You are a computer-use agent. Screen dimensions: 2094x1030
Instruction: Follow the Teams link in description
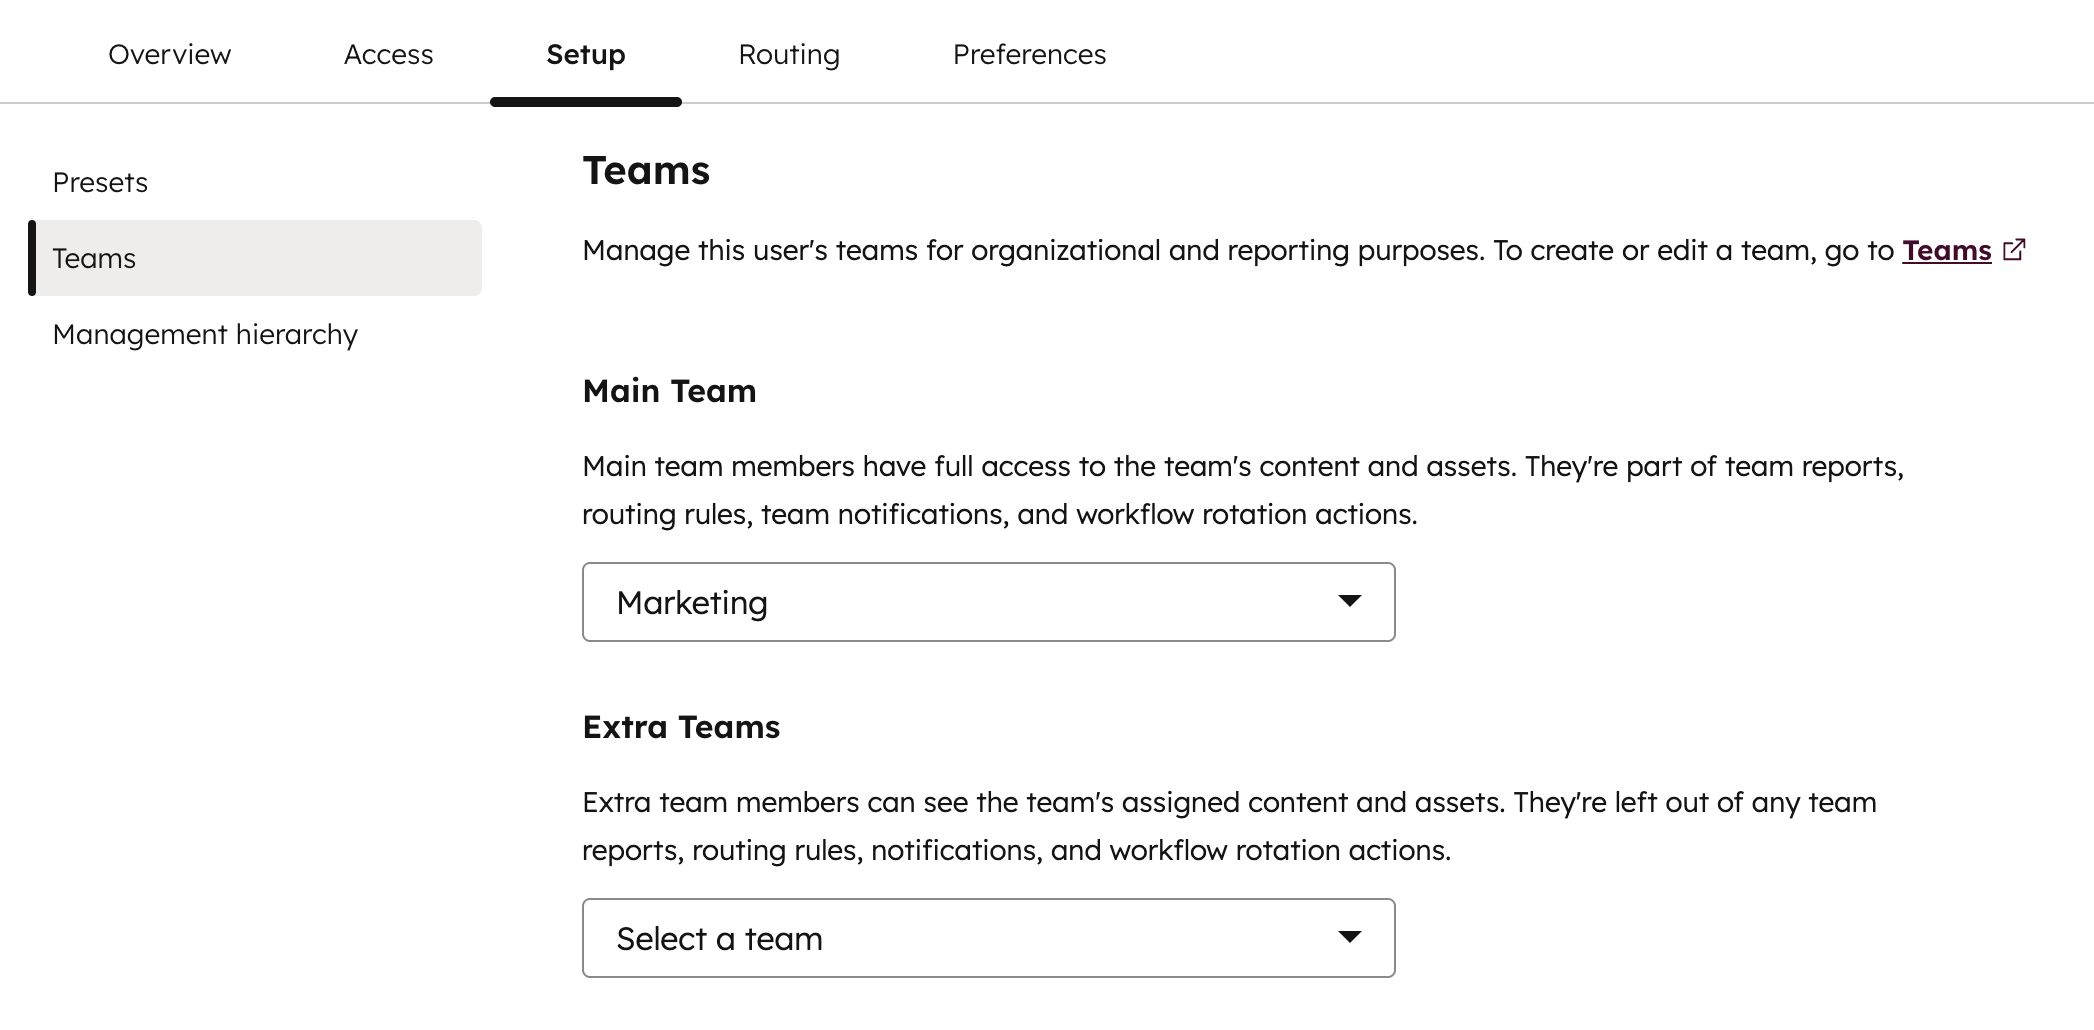(1946, 250)
